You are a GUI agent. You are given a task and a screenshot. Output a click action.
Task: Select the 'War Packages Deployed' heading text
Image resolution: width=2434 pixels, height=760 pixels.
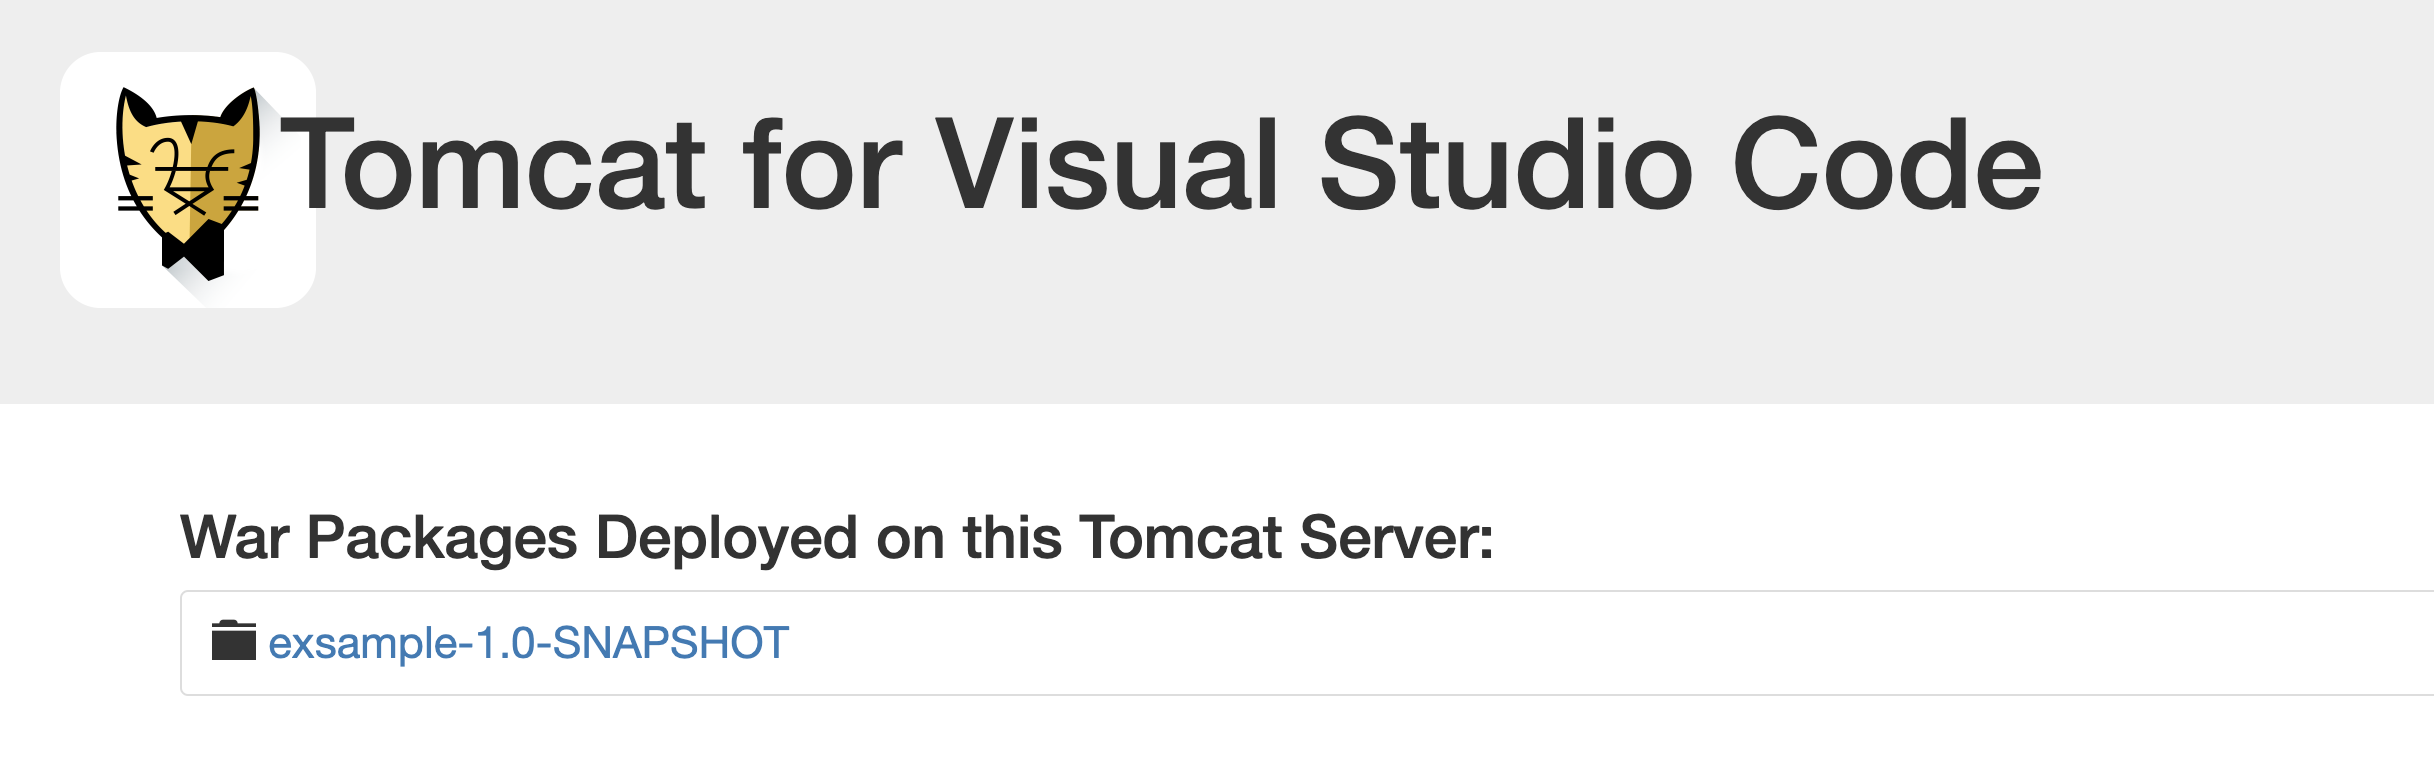836,538
